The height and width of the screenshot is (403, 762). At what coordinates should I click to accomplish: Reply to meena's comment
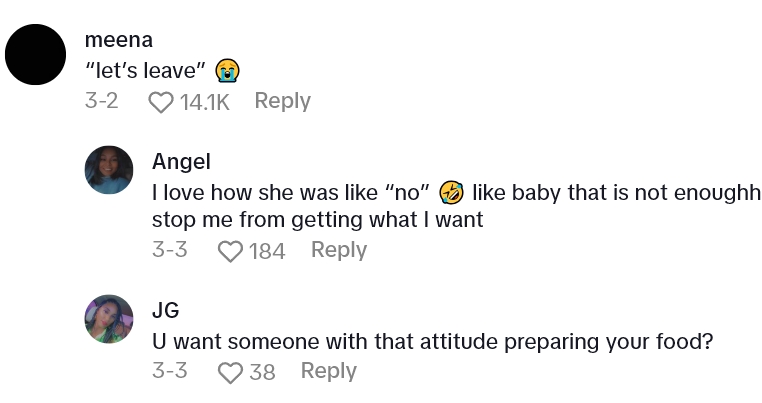282,101
